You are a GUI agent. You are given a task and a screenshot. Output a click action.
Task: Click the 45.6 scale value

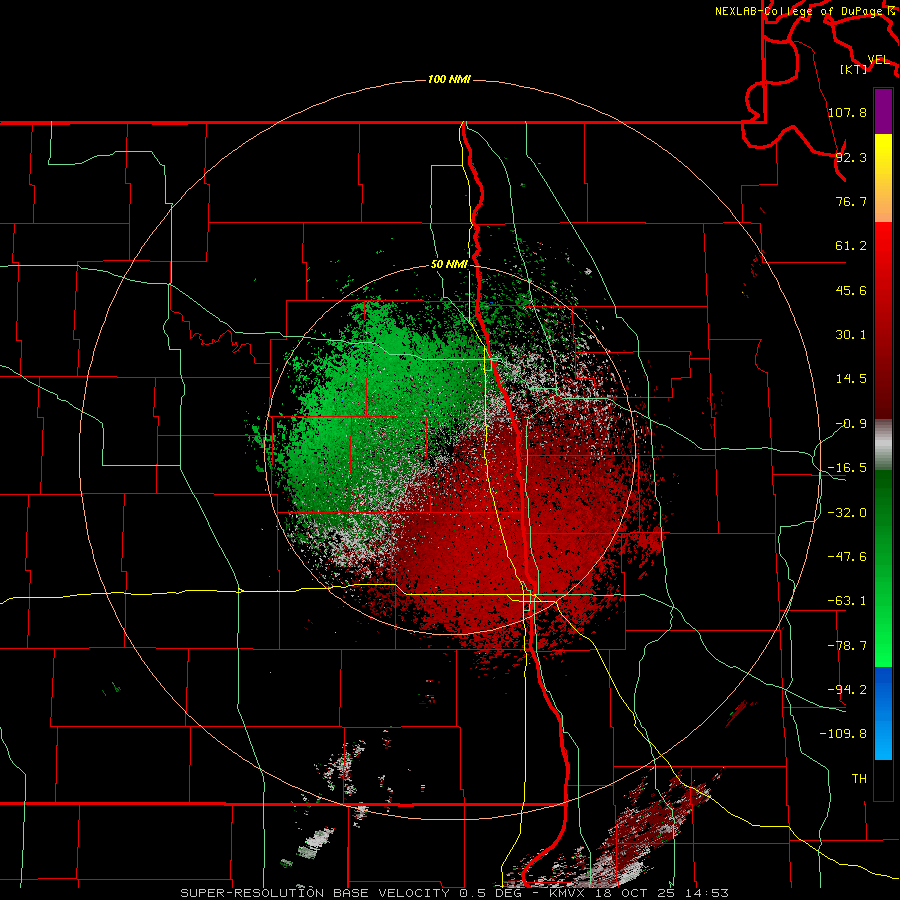(x=851, y=290)
